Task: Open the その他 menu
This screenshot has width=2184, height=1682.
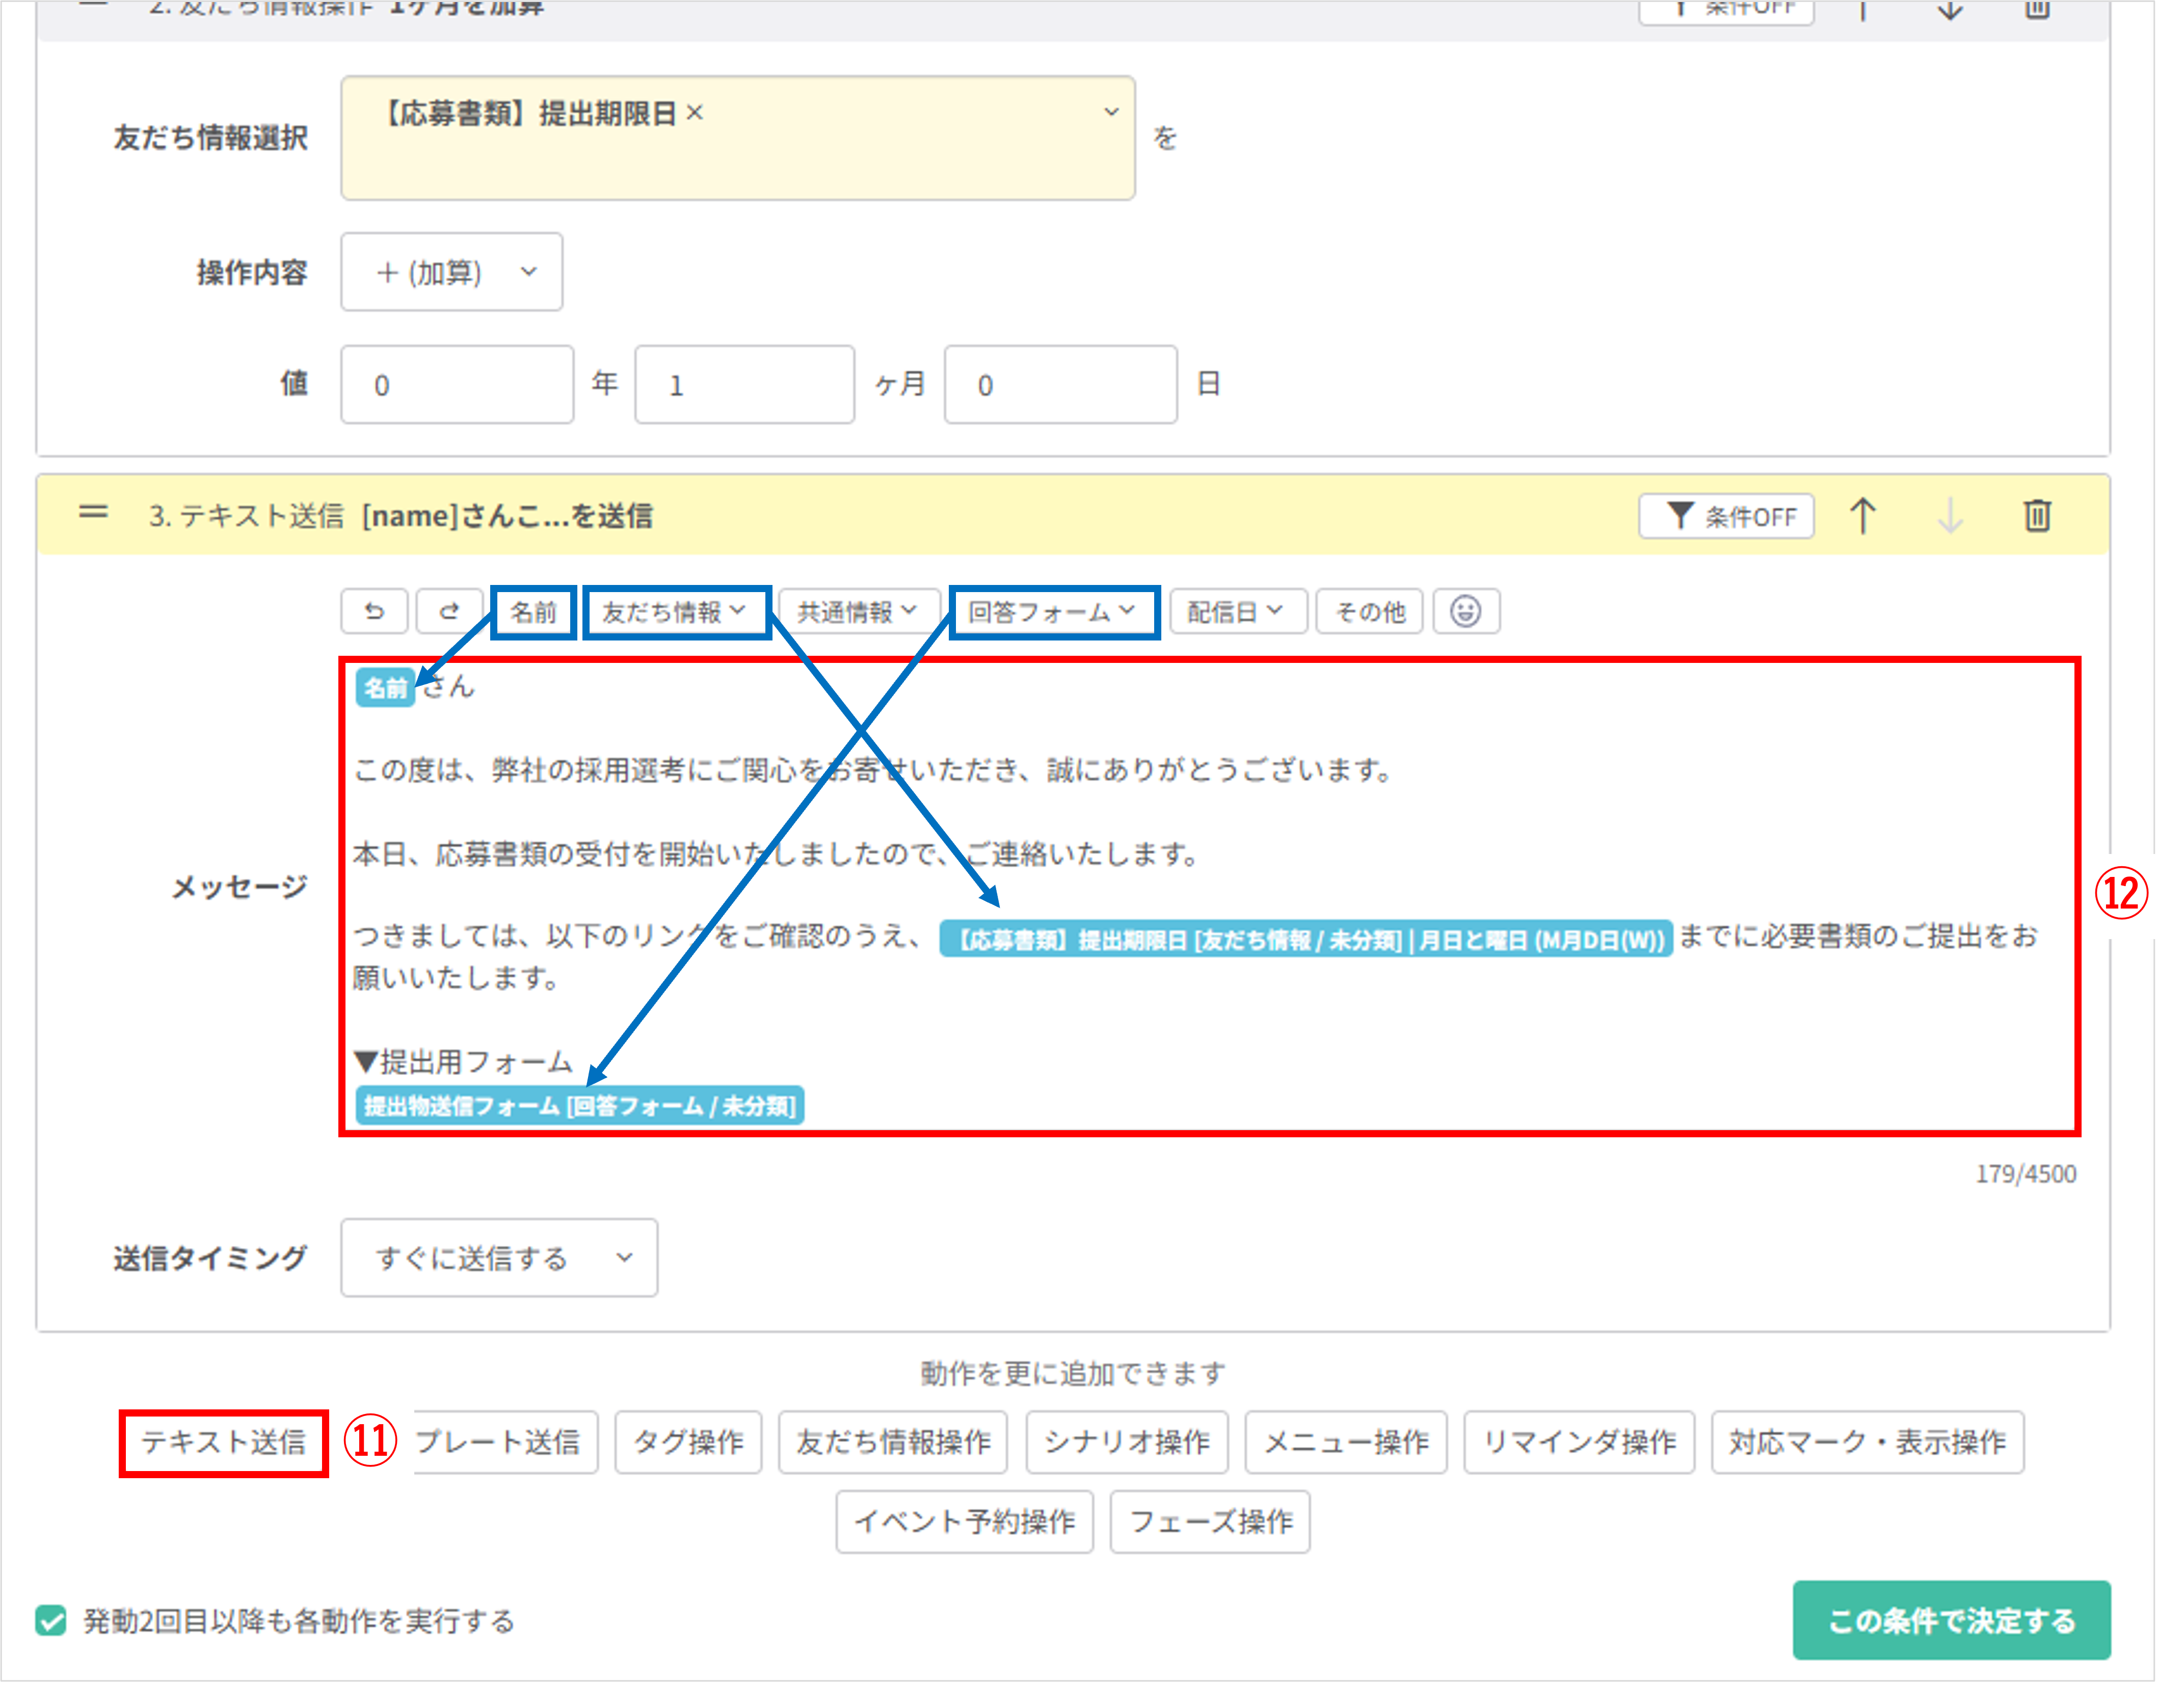Action: (1369, 611)
